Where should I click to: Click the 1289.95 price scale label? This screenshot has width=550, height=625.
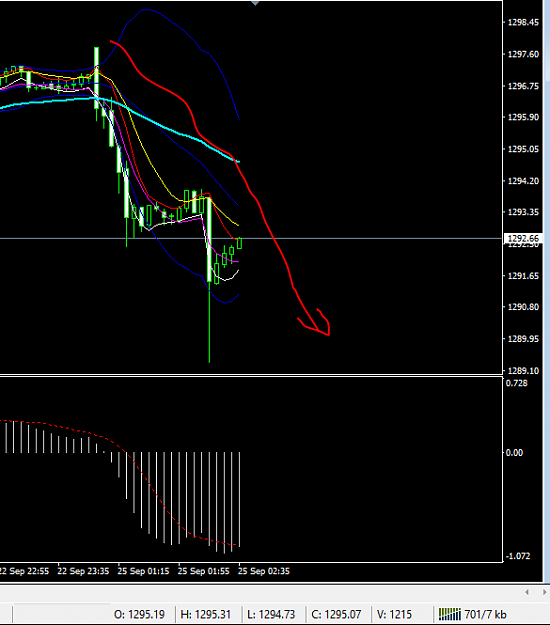523,339
